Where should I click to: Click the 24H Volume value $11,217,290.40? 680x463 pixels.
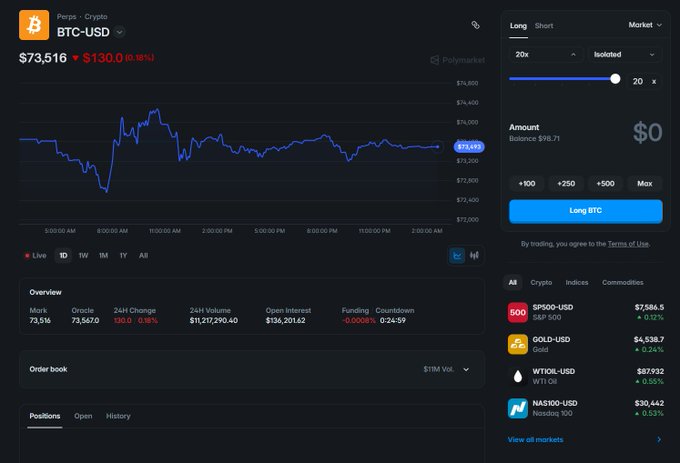pyautogui.click(x=214, y=321)
